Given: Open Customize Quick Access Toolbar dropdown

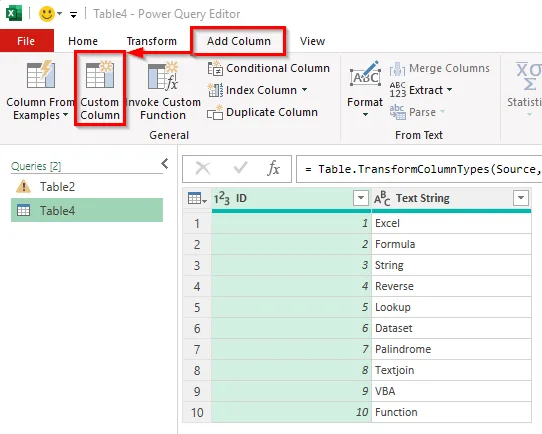Looking at the screenshot, I should click(x=73, y=15).
